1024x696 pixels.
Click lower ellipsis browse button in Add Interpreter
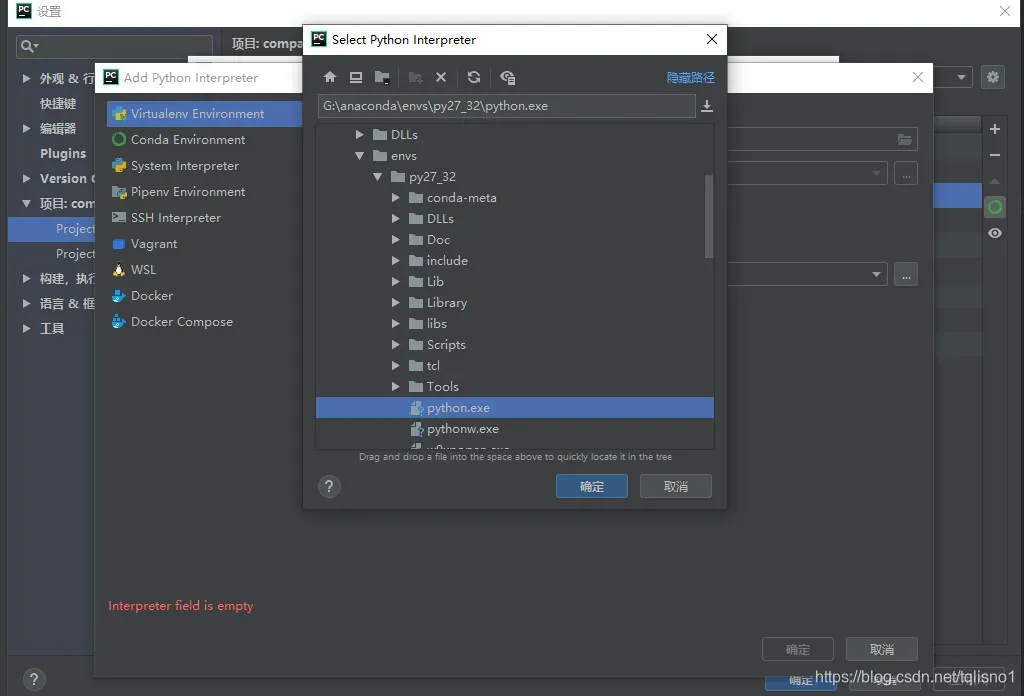point(906,275)
